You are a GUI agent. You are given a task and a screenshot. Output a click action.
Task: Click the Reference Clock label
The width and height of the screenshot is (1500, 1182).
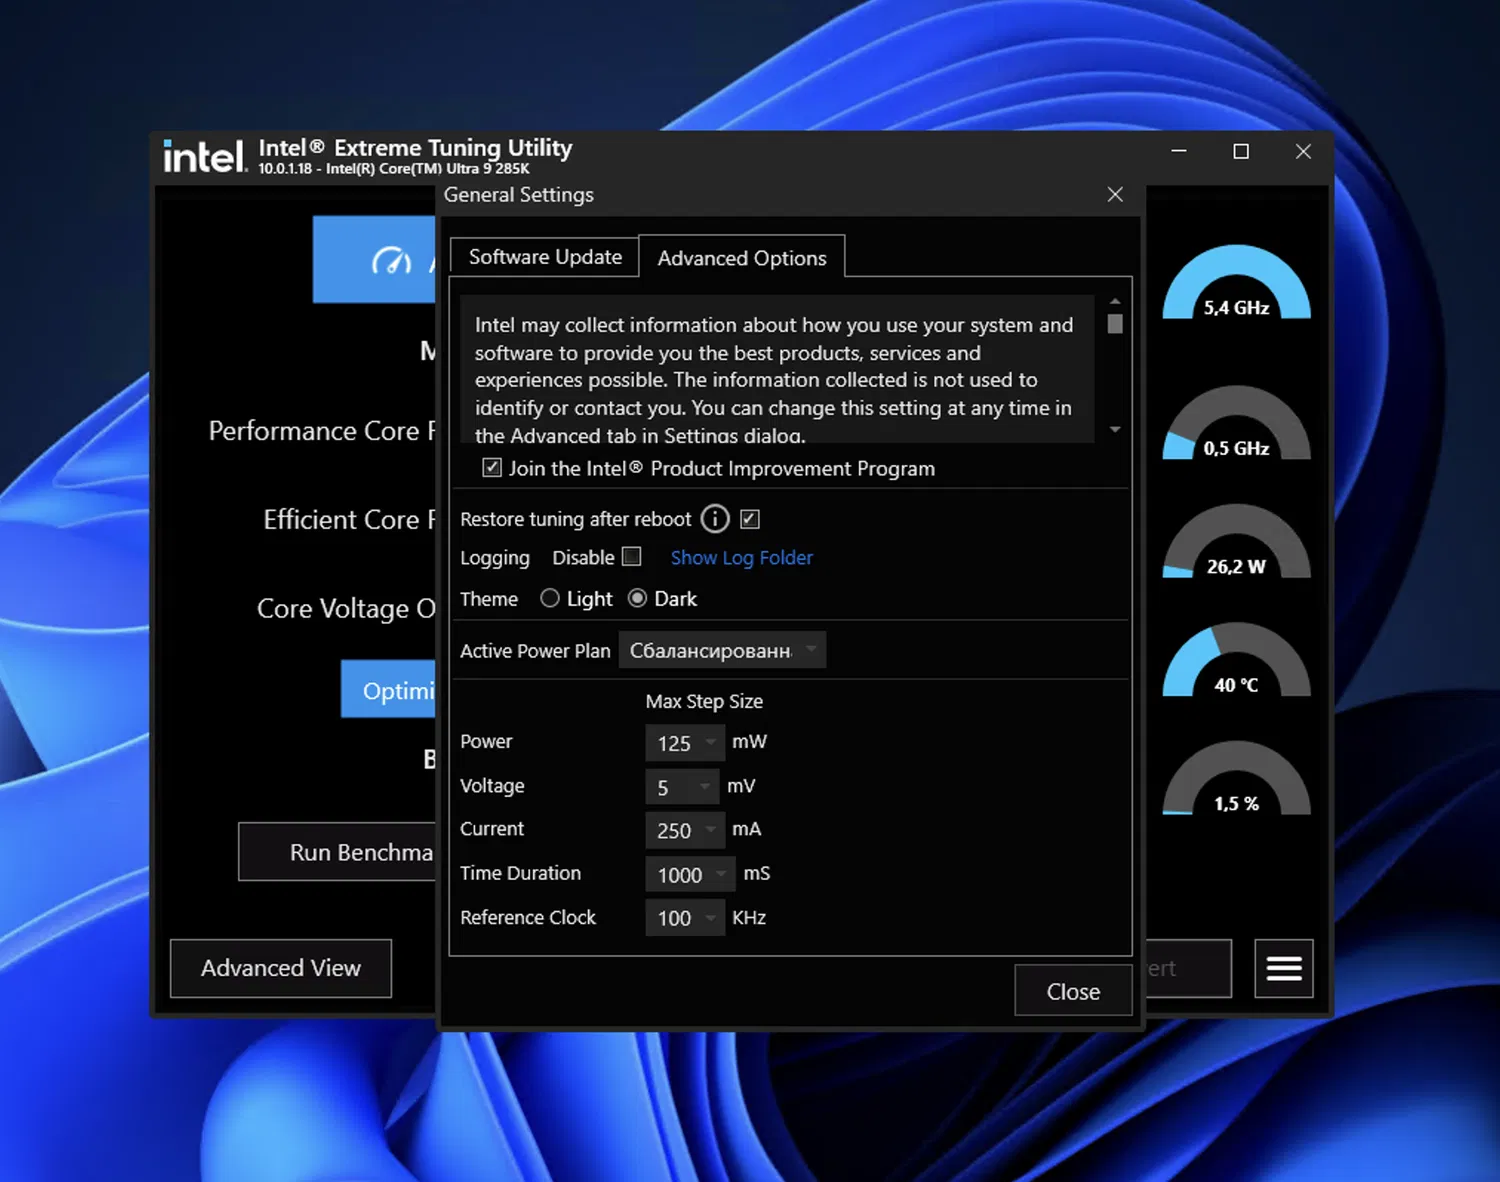click(x=528, y=917)
